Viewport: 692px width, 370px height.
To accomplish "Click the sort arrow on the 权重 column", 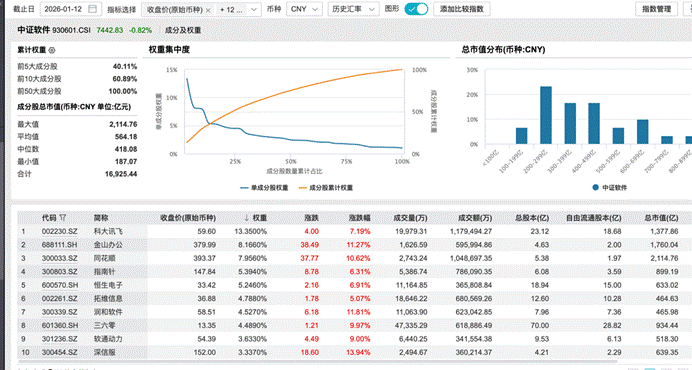I will tap(246, 218).
